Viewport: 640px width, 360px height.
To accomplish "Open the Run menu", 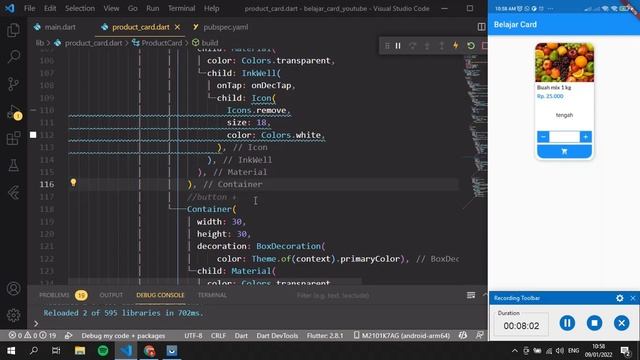I will (x=153, y=8).
